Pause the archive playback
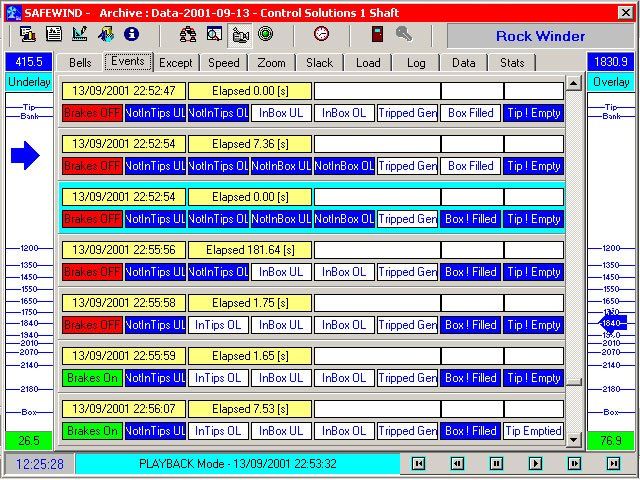Screen dimensions: 640x480 [x=496, y=464]
